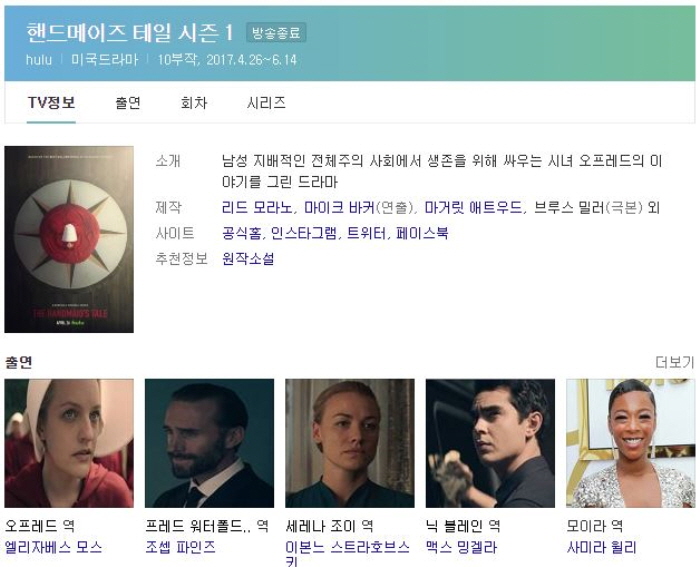Switch to the 출연 tab
700x567 pixels.
tap(128, 103)
